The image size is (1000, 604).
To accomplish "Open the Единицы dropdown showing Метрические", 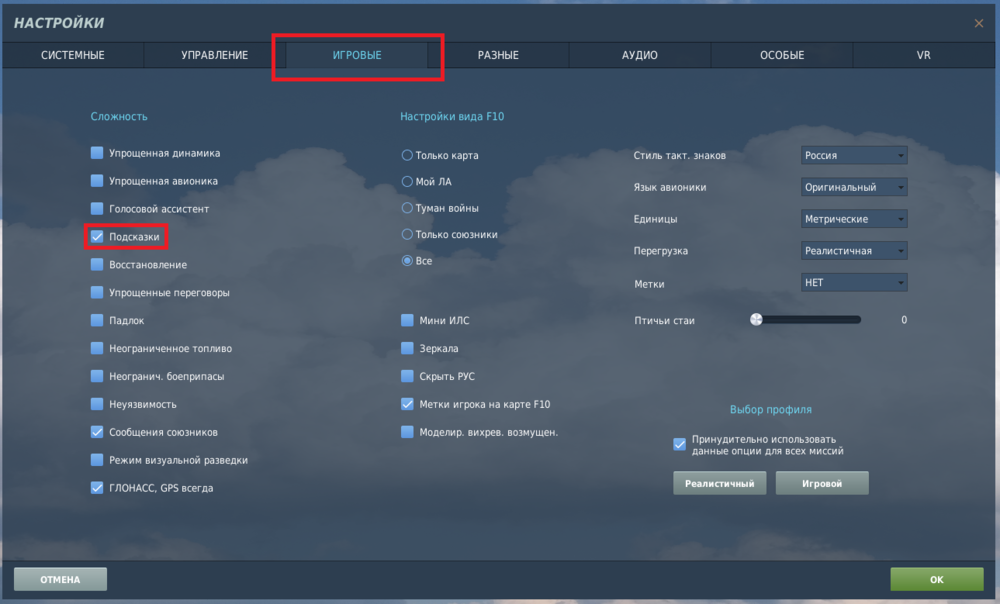I will 854,219.
